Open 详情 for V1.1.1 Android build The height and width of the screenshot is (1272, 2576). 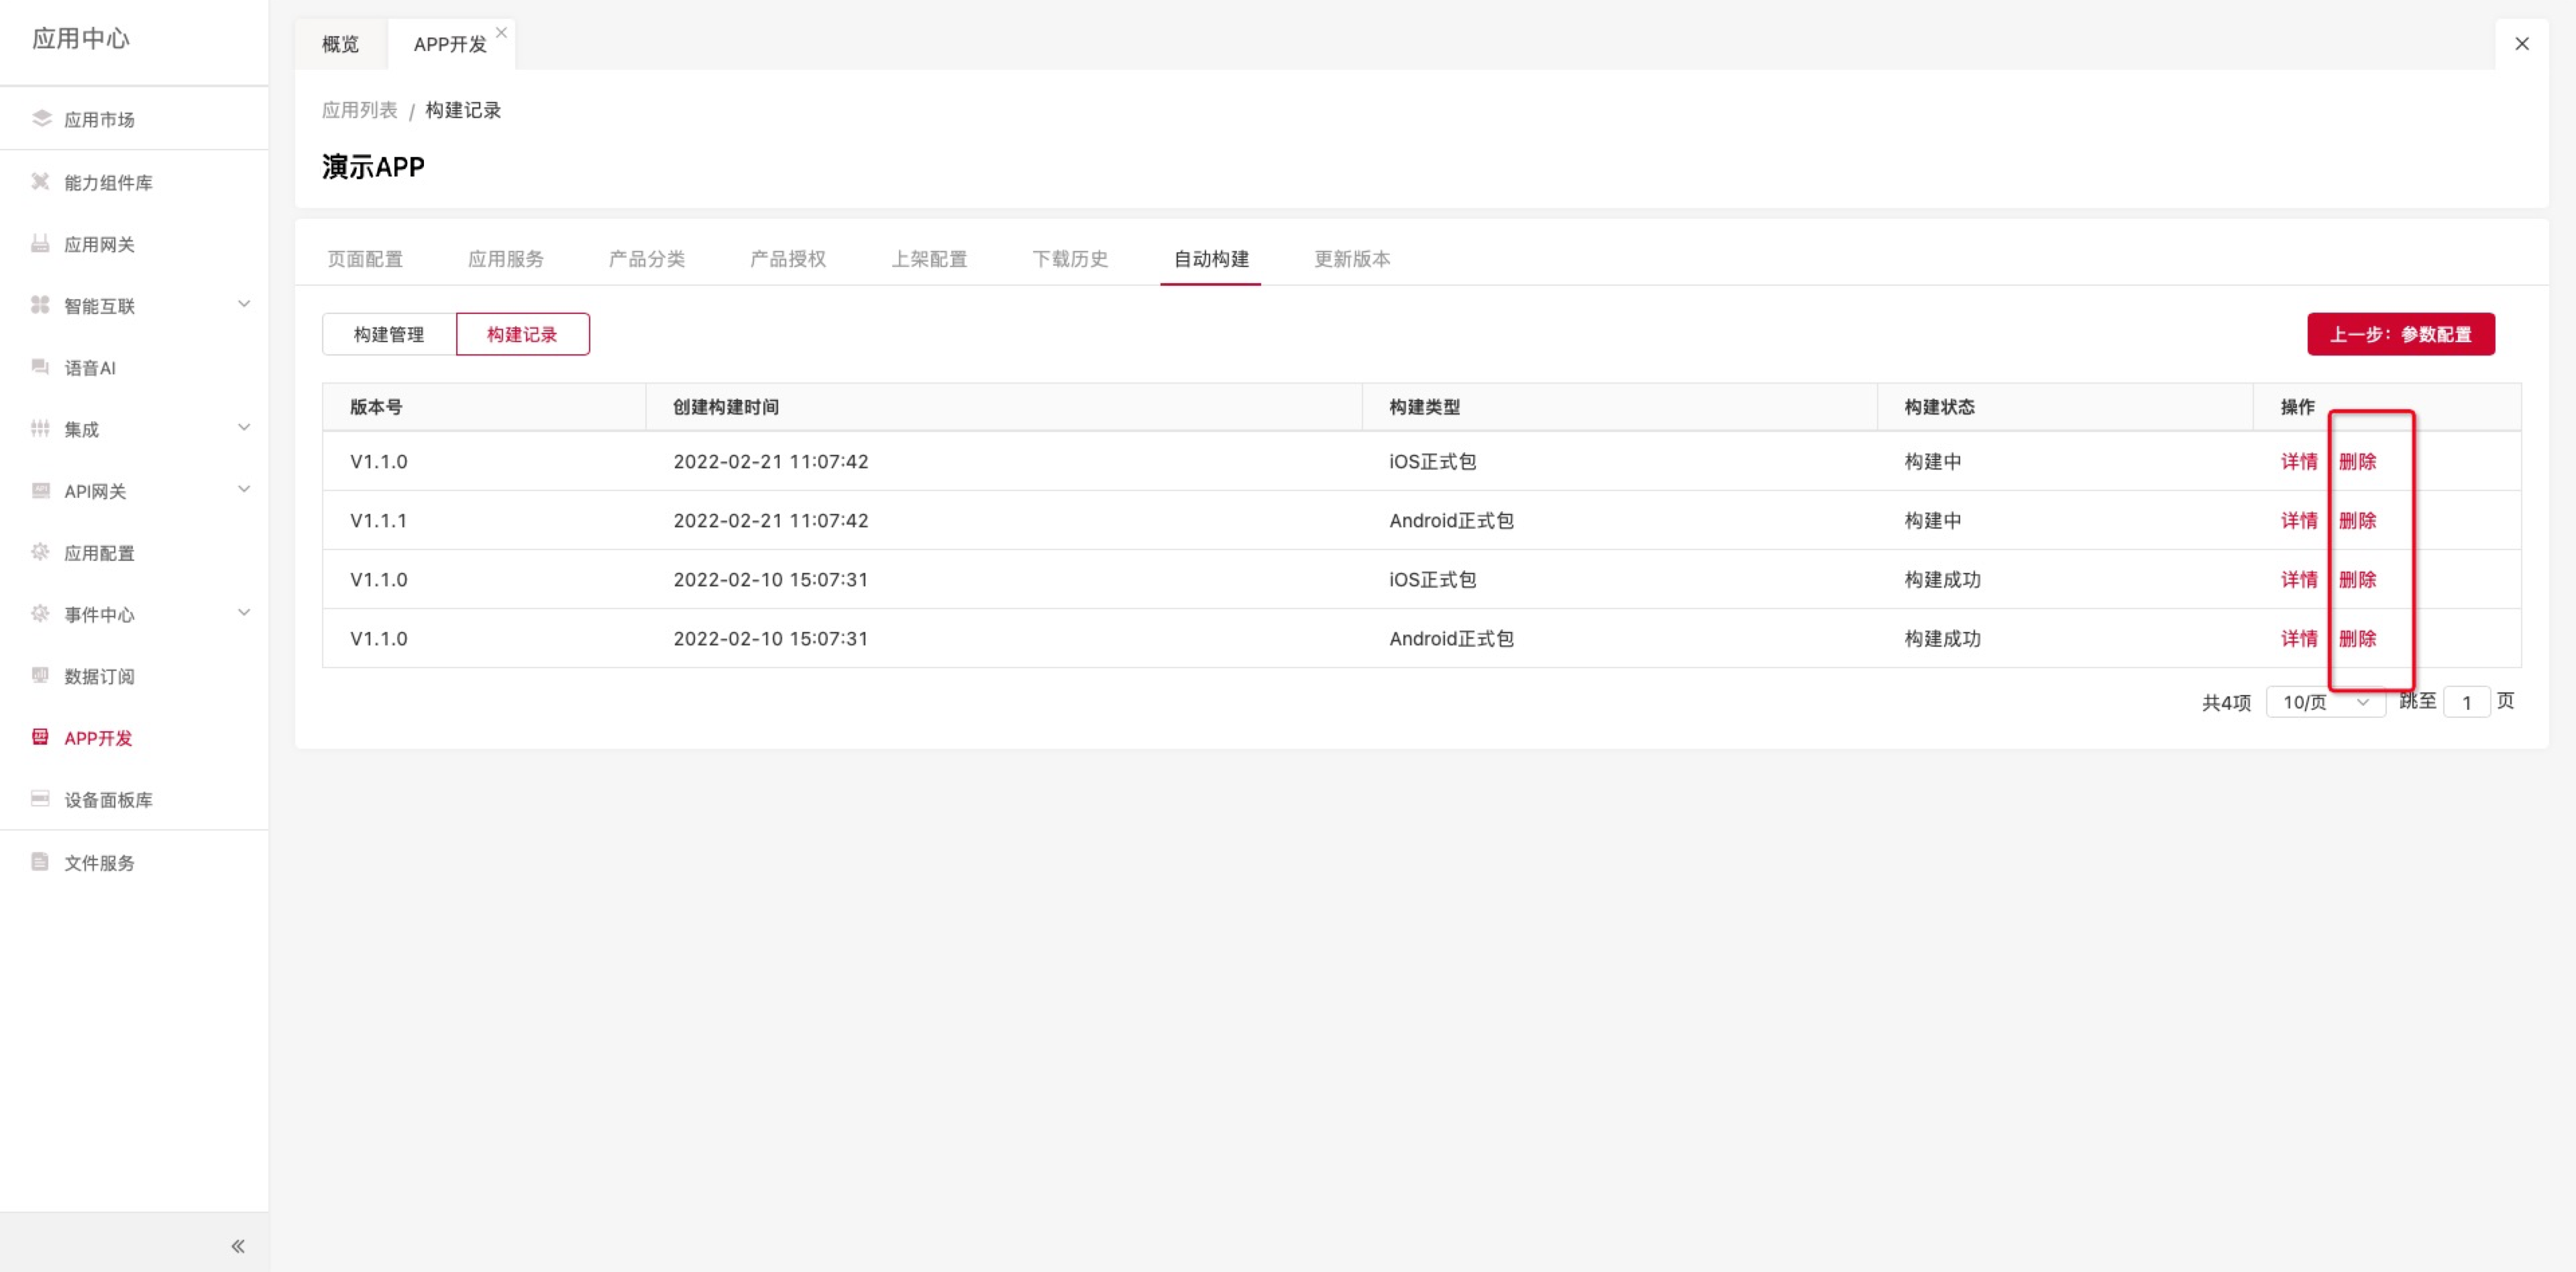click(x=2298, y=520)
